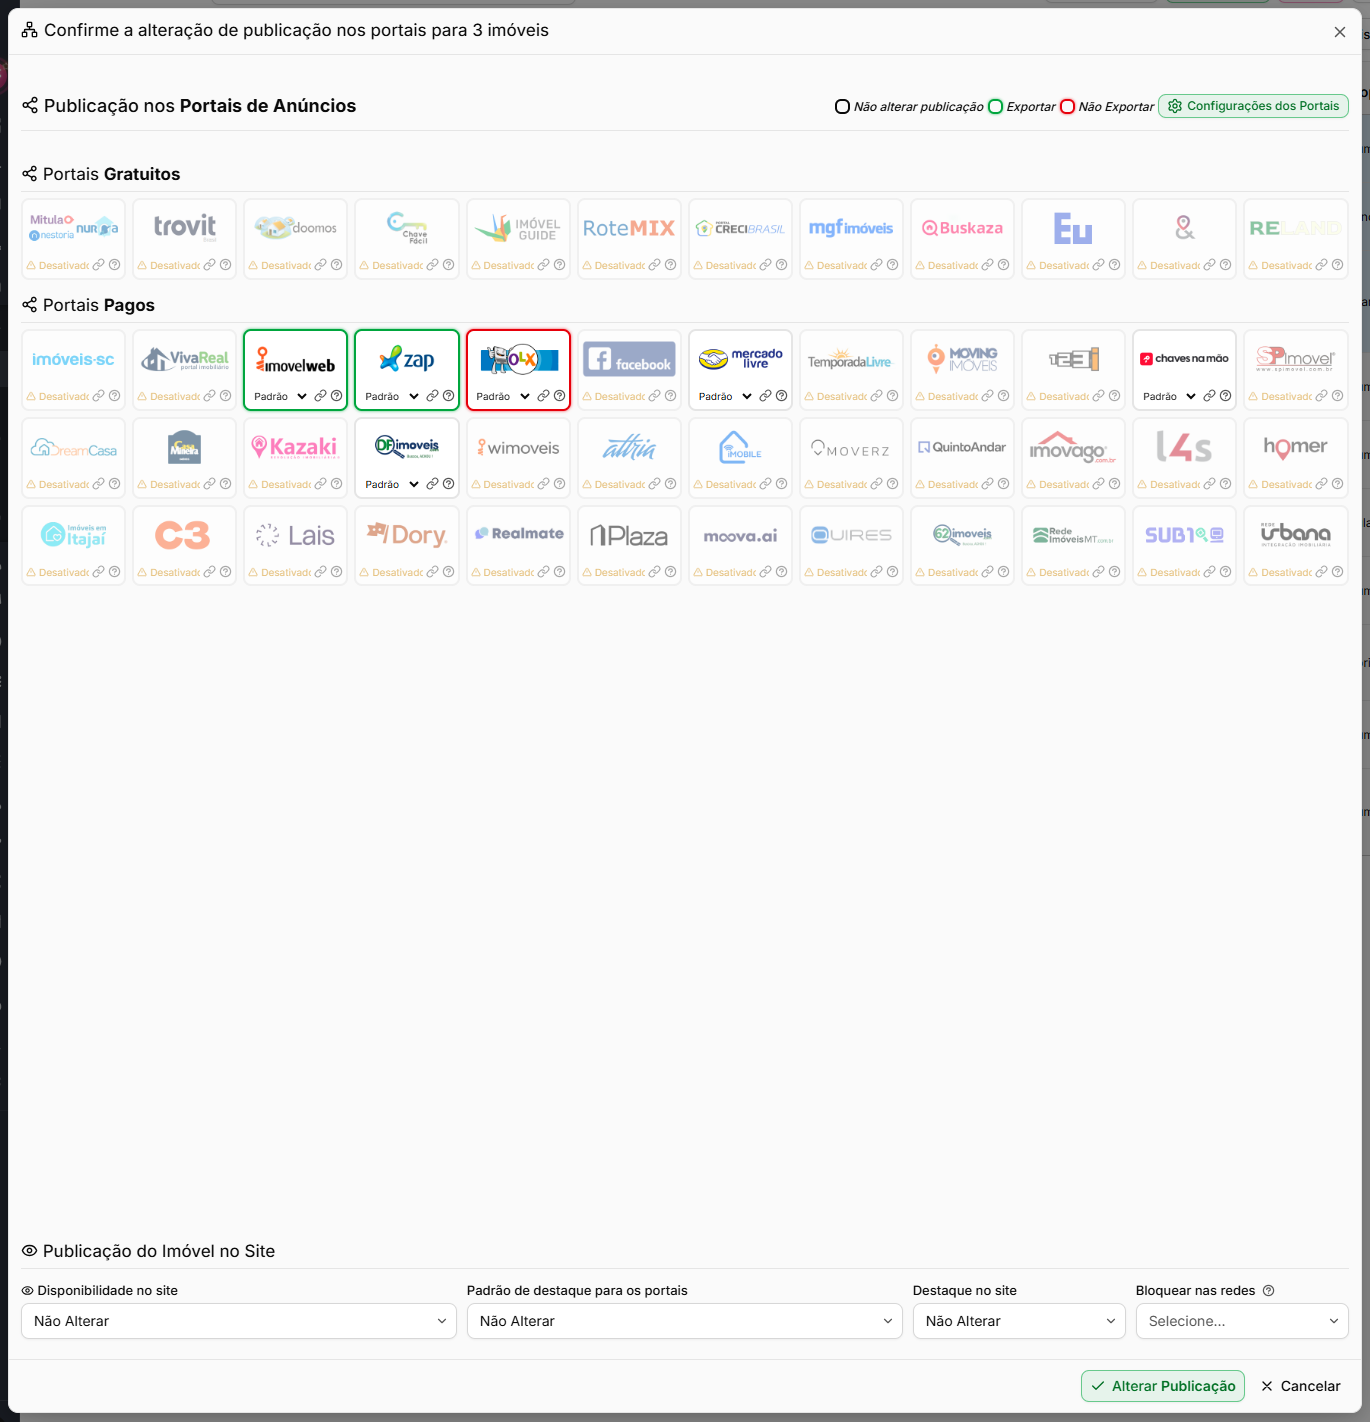The image size is (1370, 1422).
Task: Open Padrão dropdown on imovelweb card
Action: coord(280,396)
